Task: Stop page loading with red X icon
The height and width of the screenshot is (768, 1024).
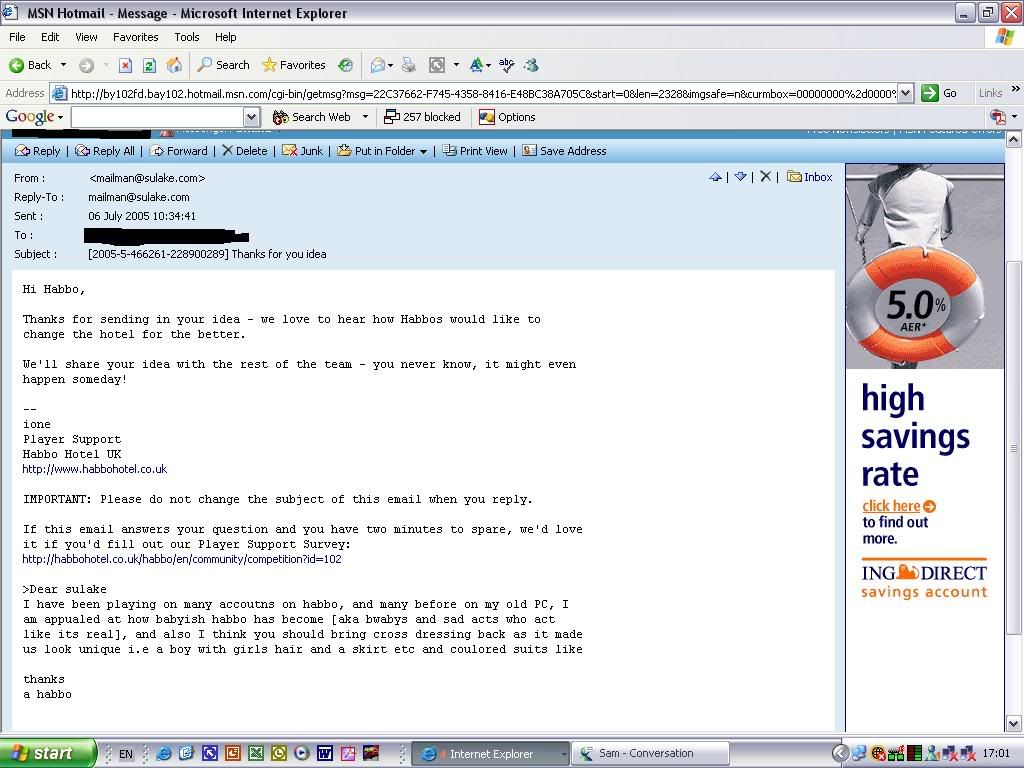Action: tap(125, 65)
